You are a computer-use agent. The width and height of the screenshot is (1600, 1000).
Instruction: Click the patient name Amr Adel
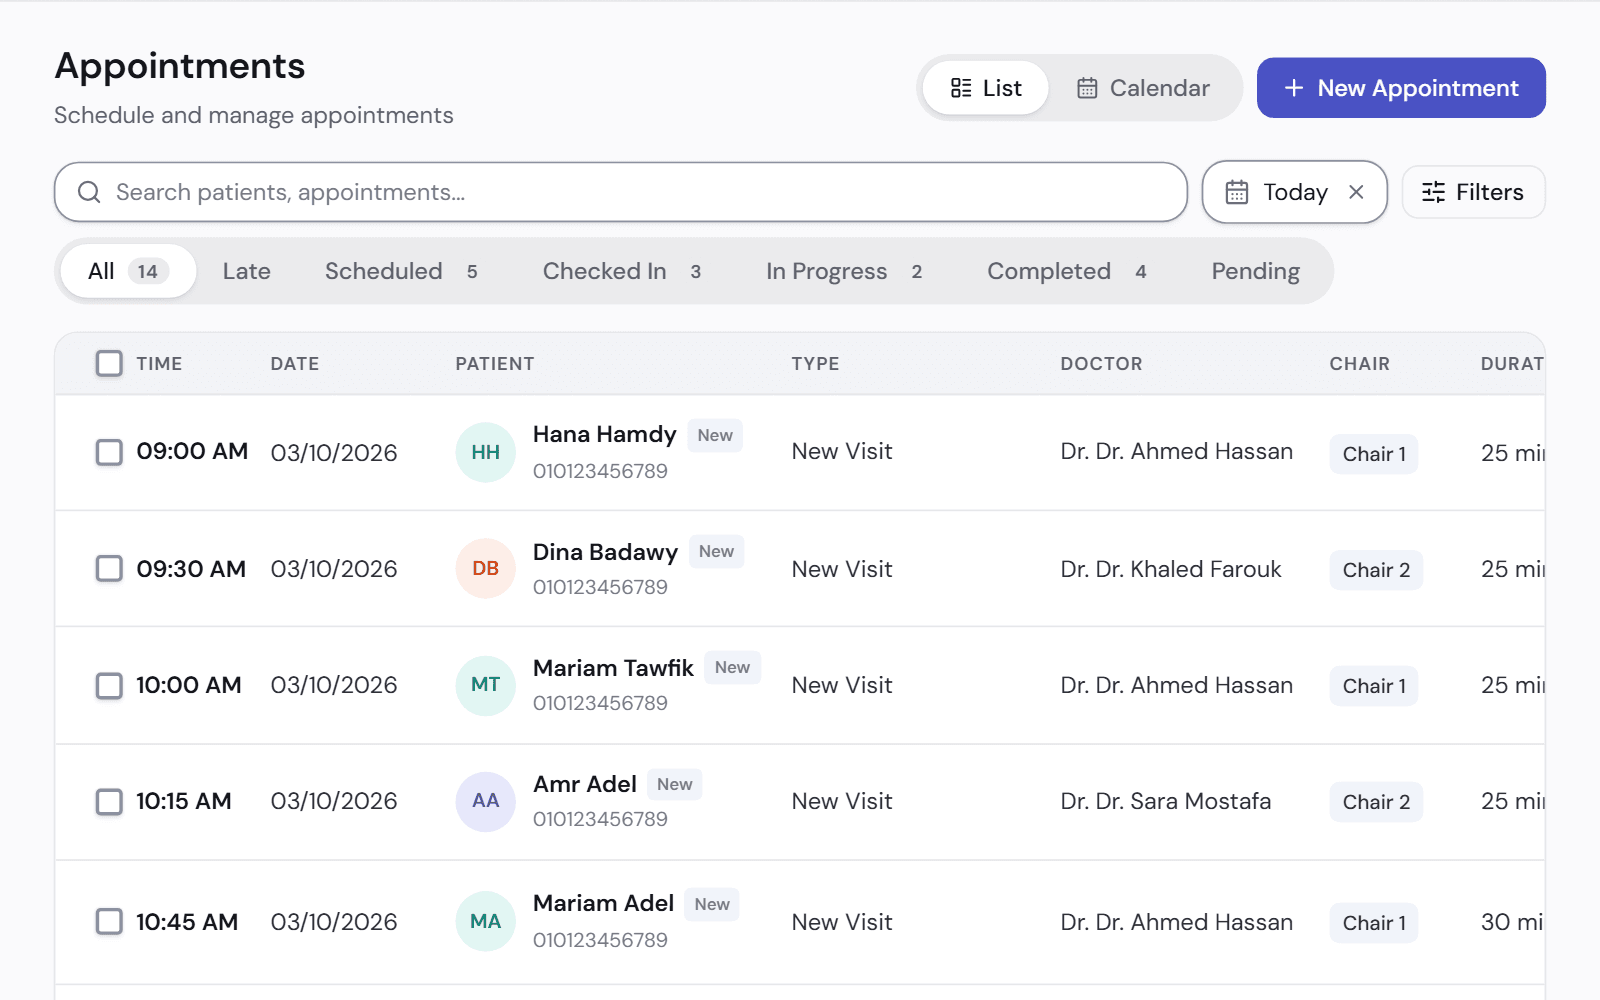tap(585, 784)
